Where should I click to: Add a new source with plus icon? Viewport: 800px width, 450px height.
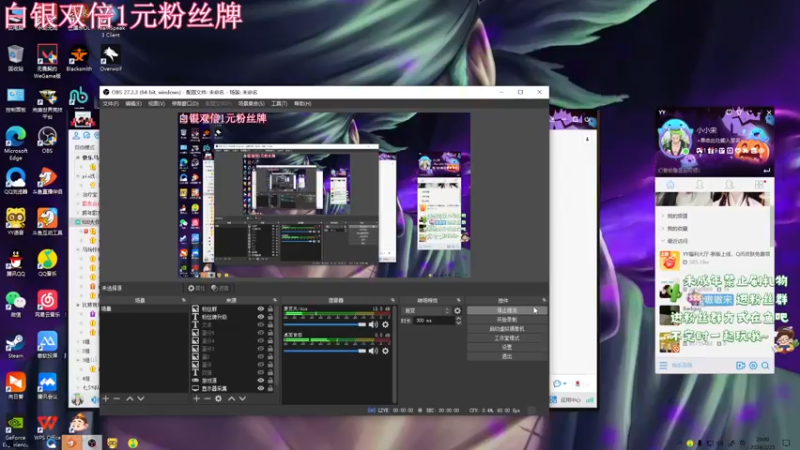click(196, 398)
